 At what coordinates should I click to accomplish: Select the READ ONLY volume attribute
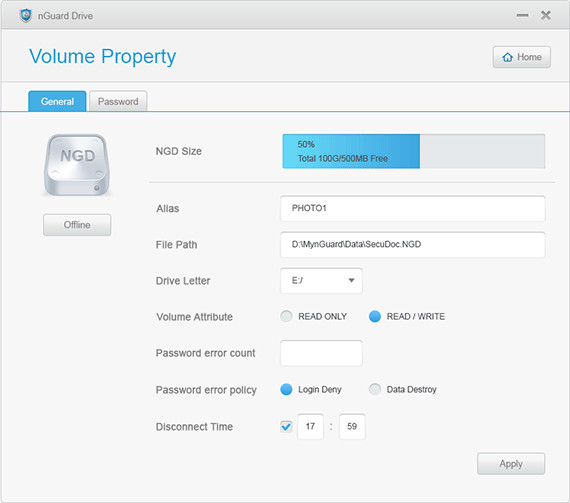(286, 316)
